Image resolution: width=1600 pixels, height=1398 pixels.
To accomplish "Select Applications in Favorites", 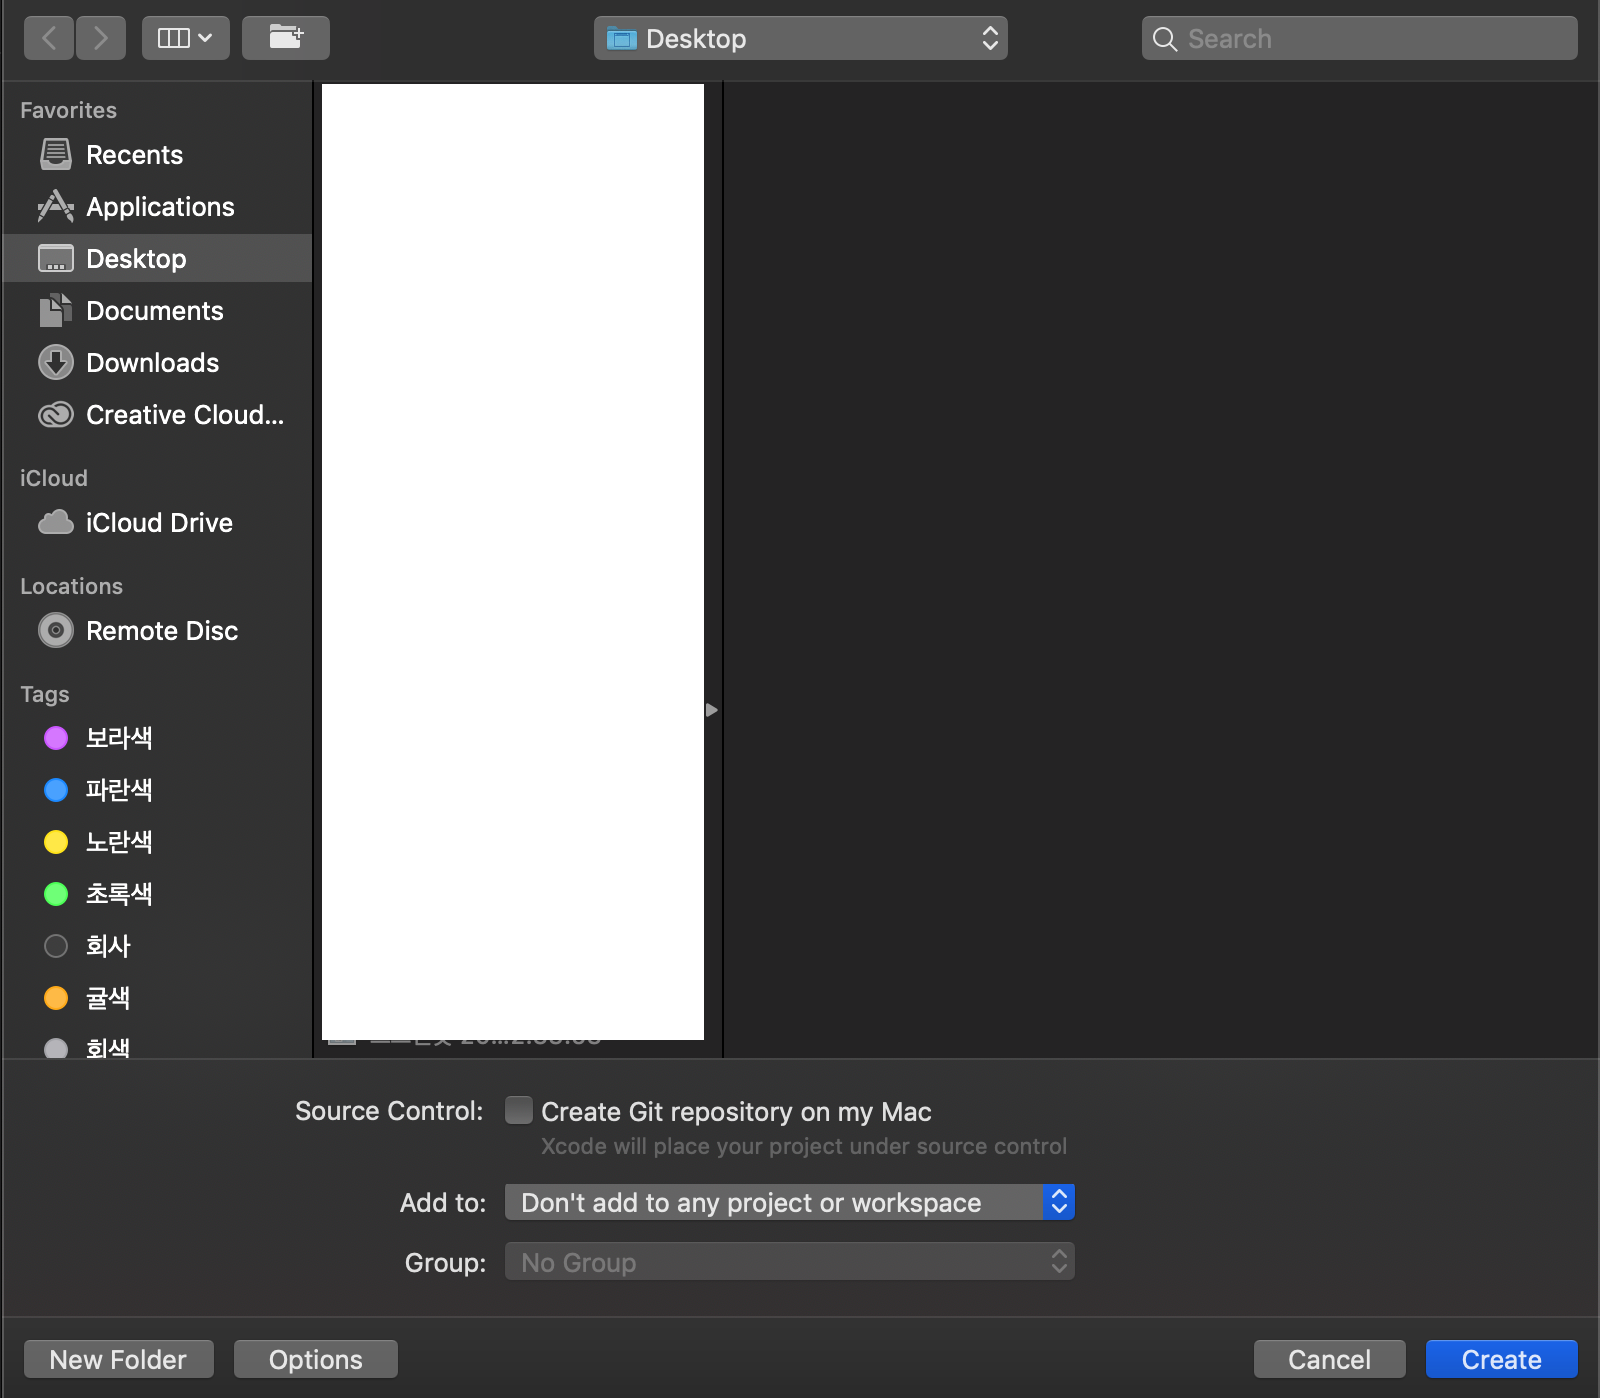I will [158, 207].
